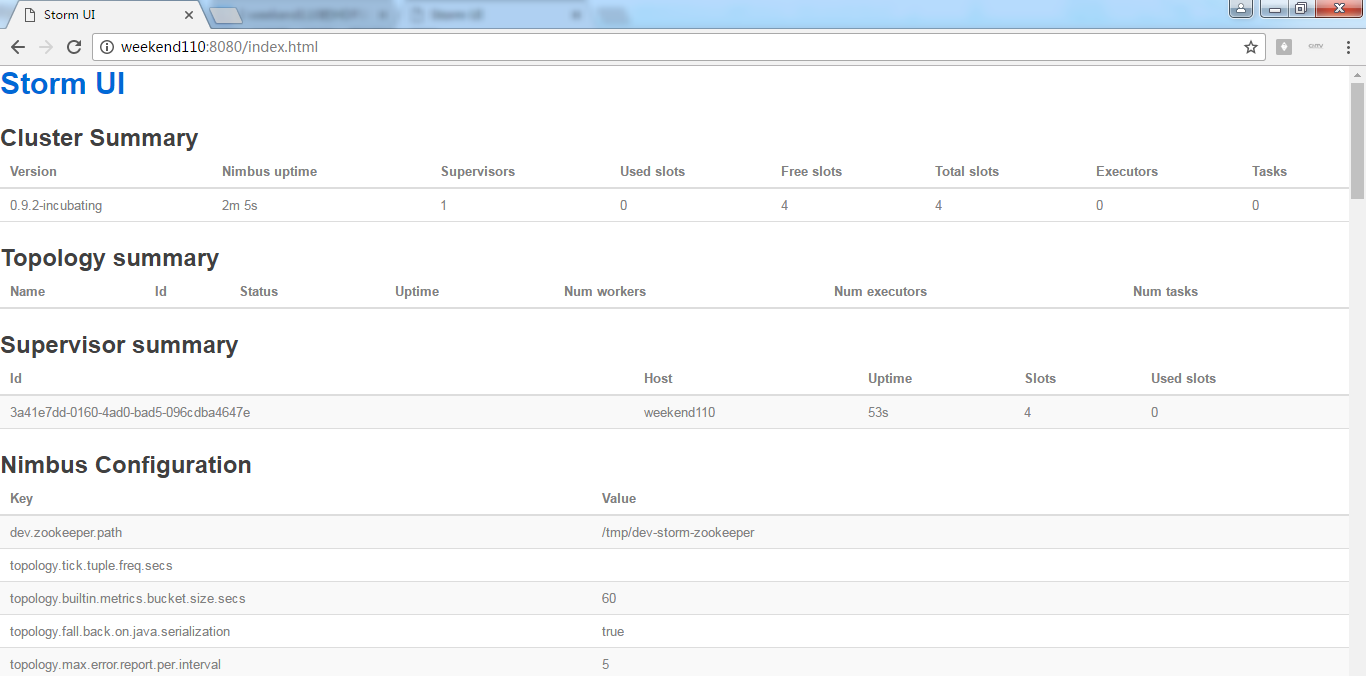Go back using the browser back arrow

pos(18,47)
